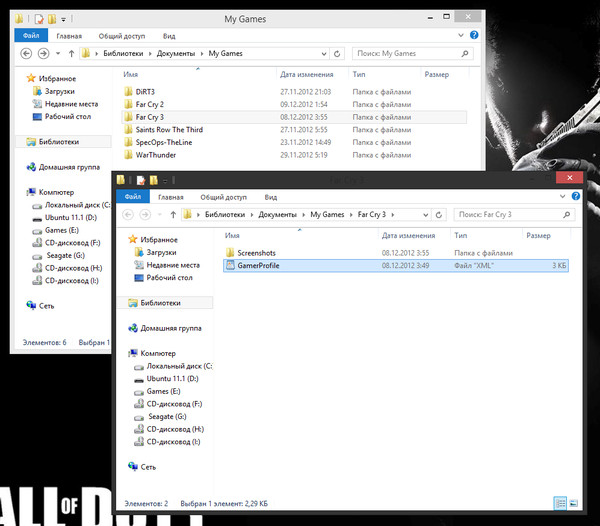This screenshot has width=600, height=526.
Task: Click Документы breadcrumb in My Games address bar
Action: 176,54
